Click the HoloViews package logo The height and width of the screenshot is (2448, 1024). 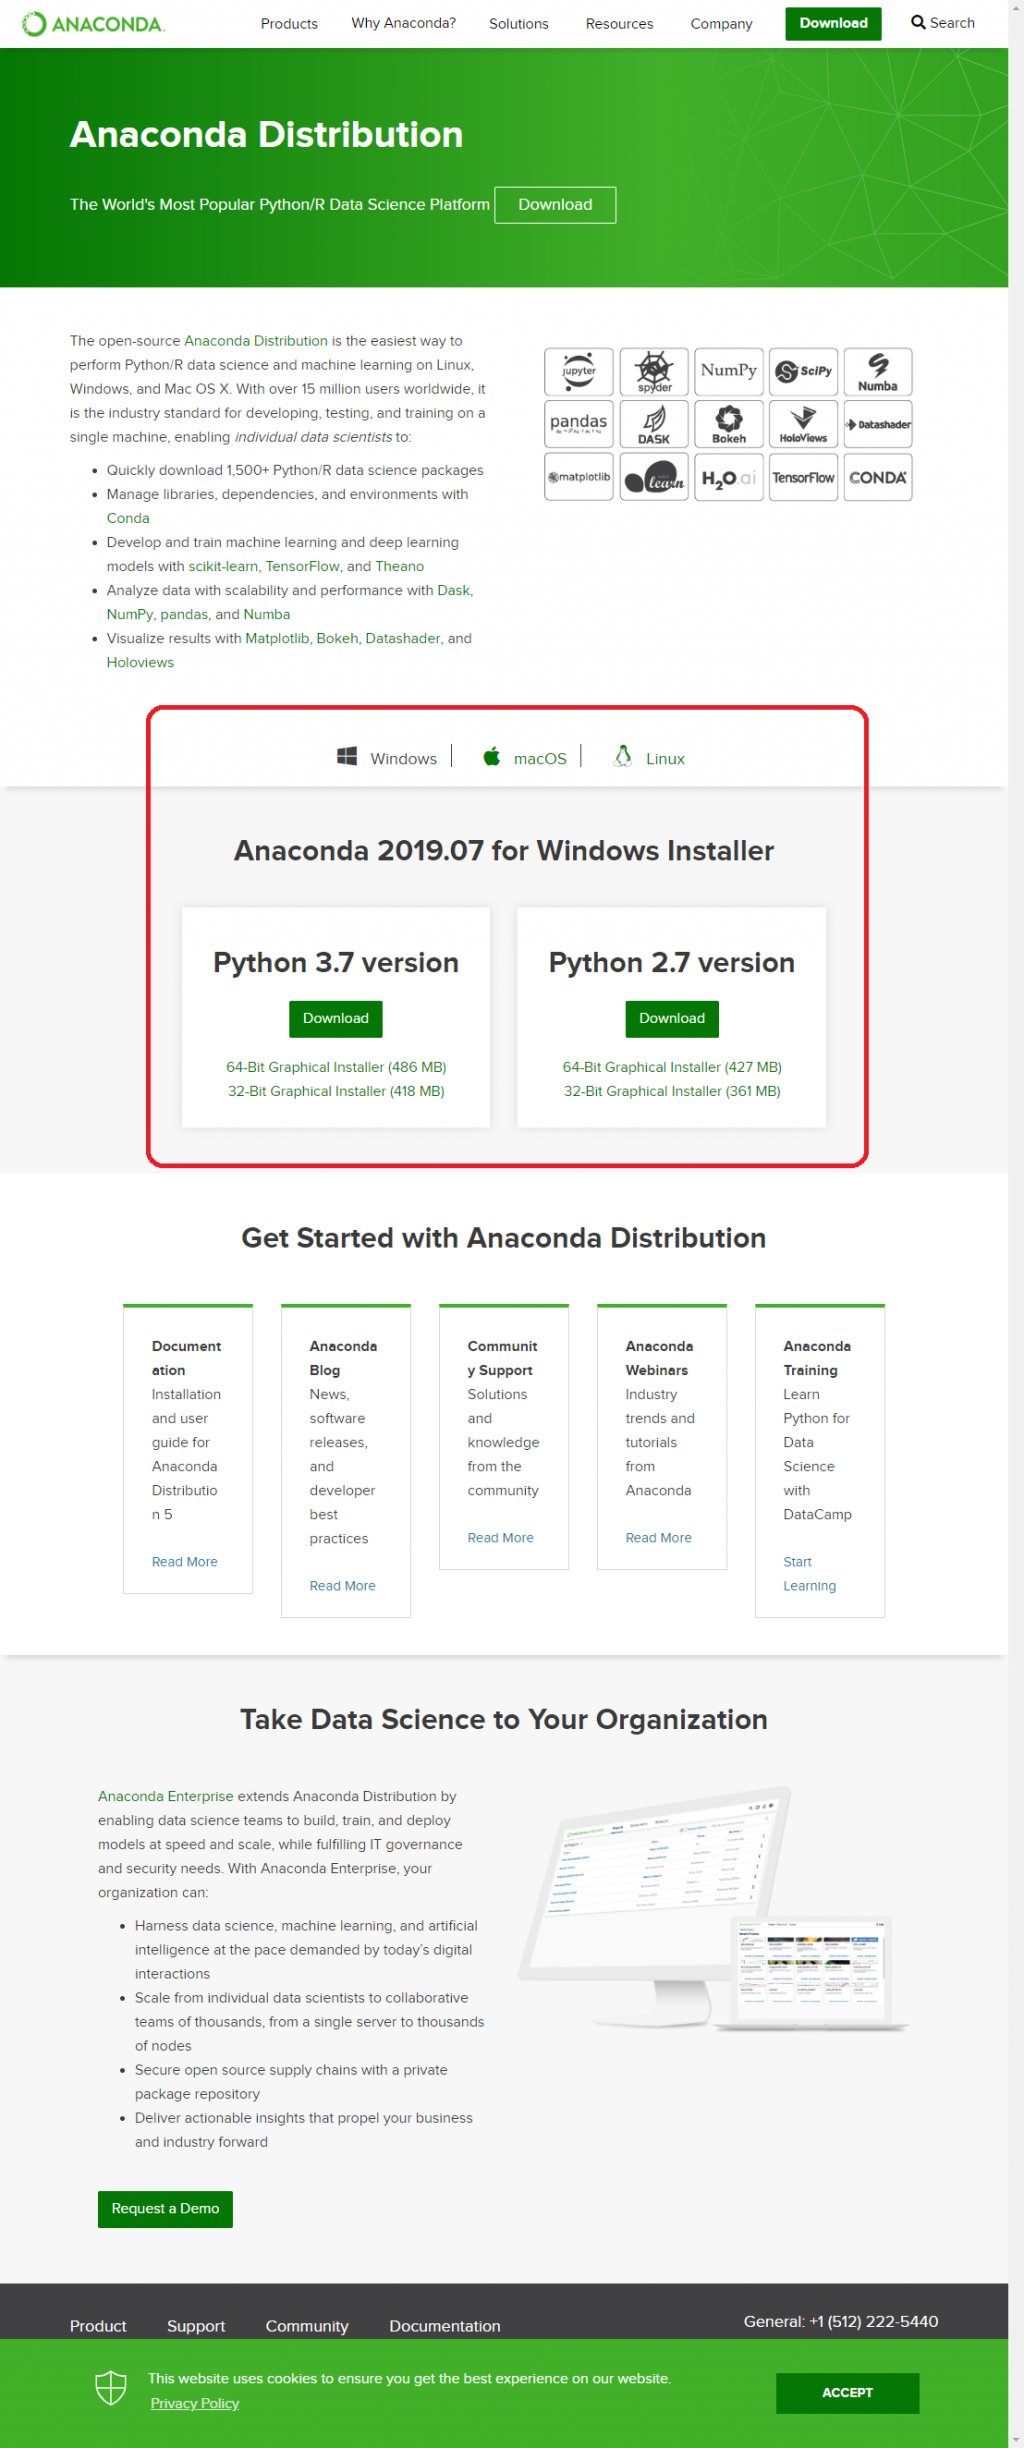[x=803, y=424]
